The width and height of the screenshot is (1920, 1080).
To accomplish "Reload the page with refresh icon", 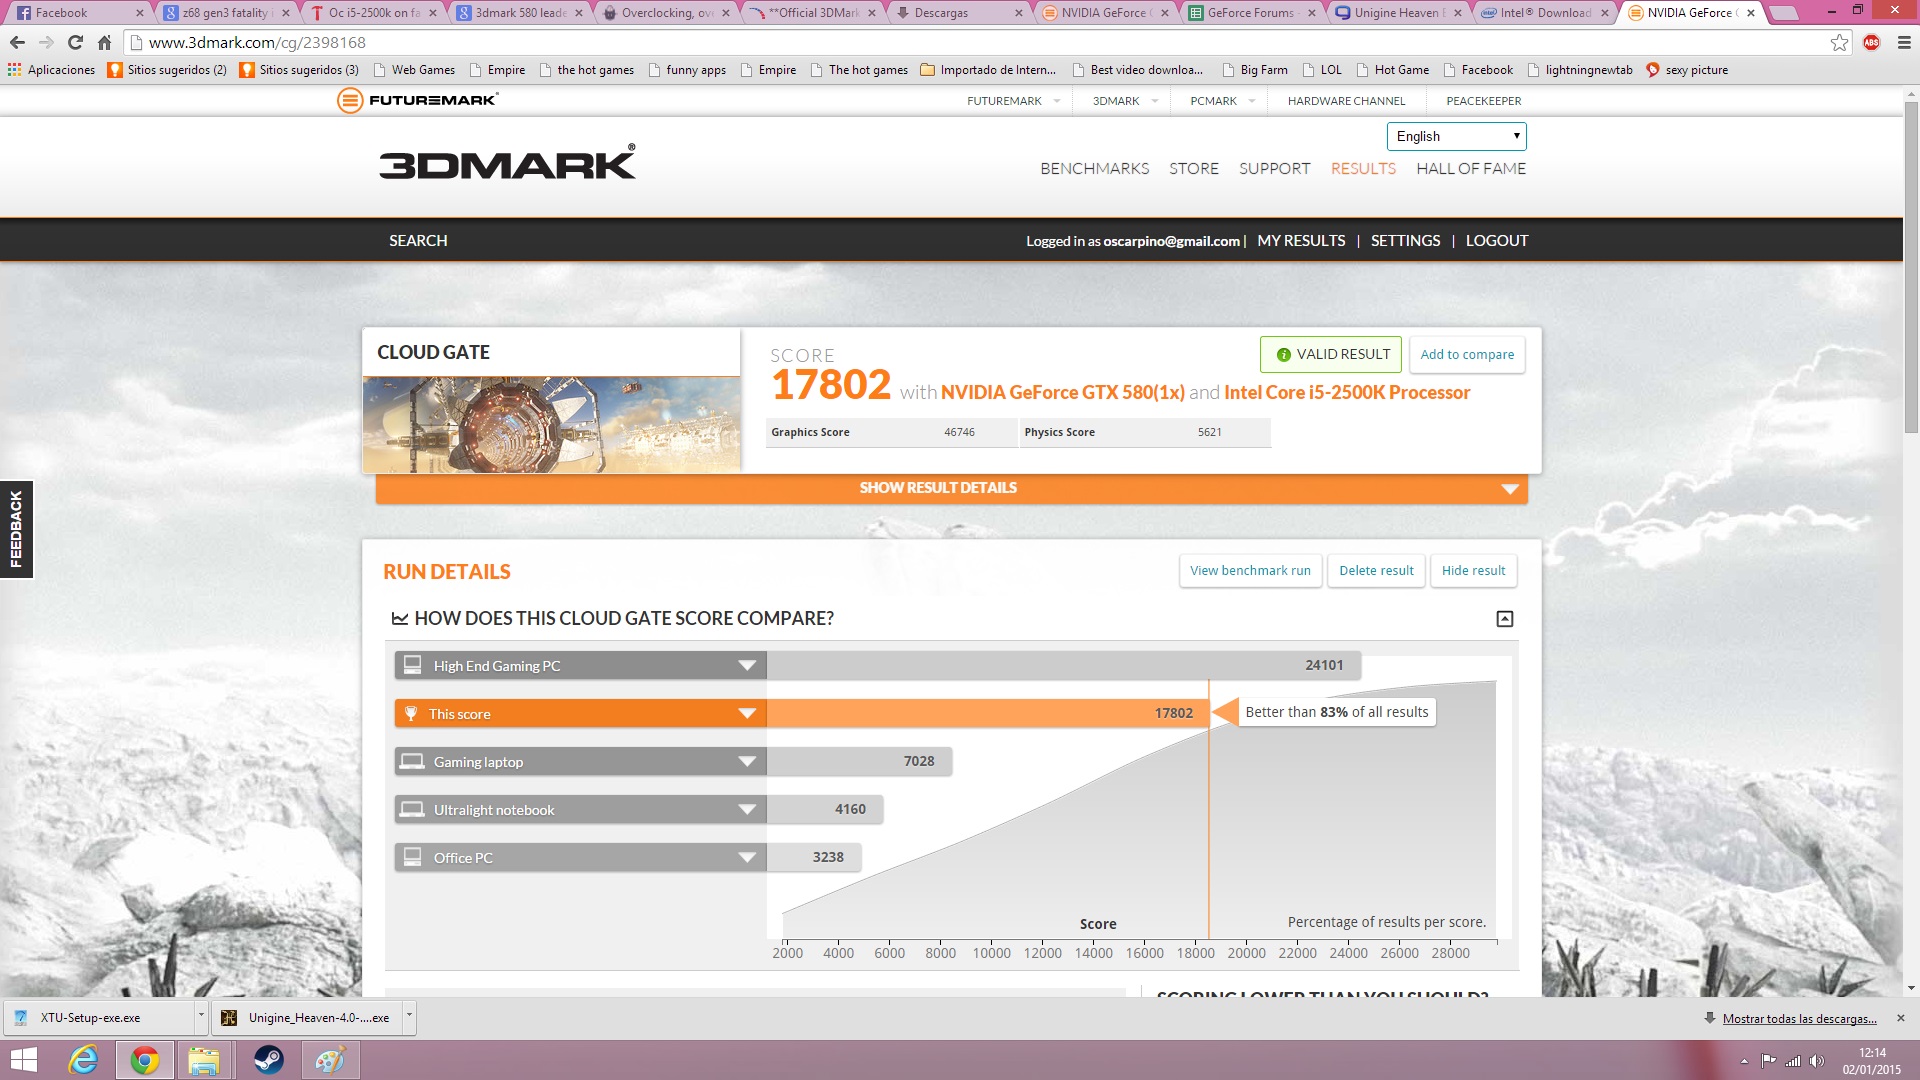I will pyautogui.click(x=75, y=42).
